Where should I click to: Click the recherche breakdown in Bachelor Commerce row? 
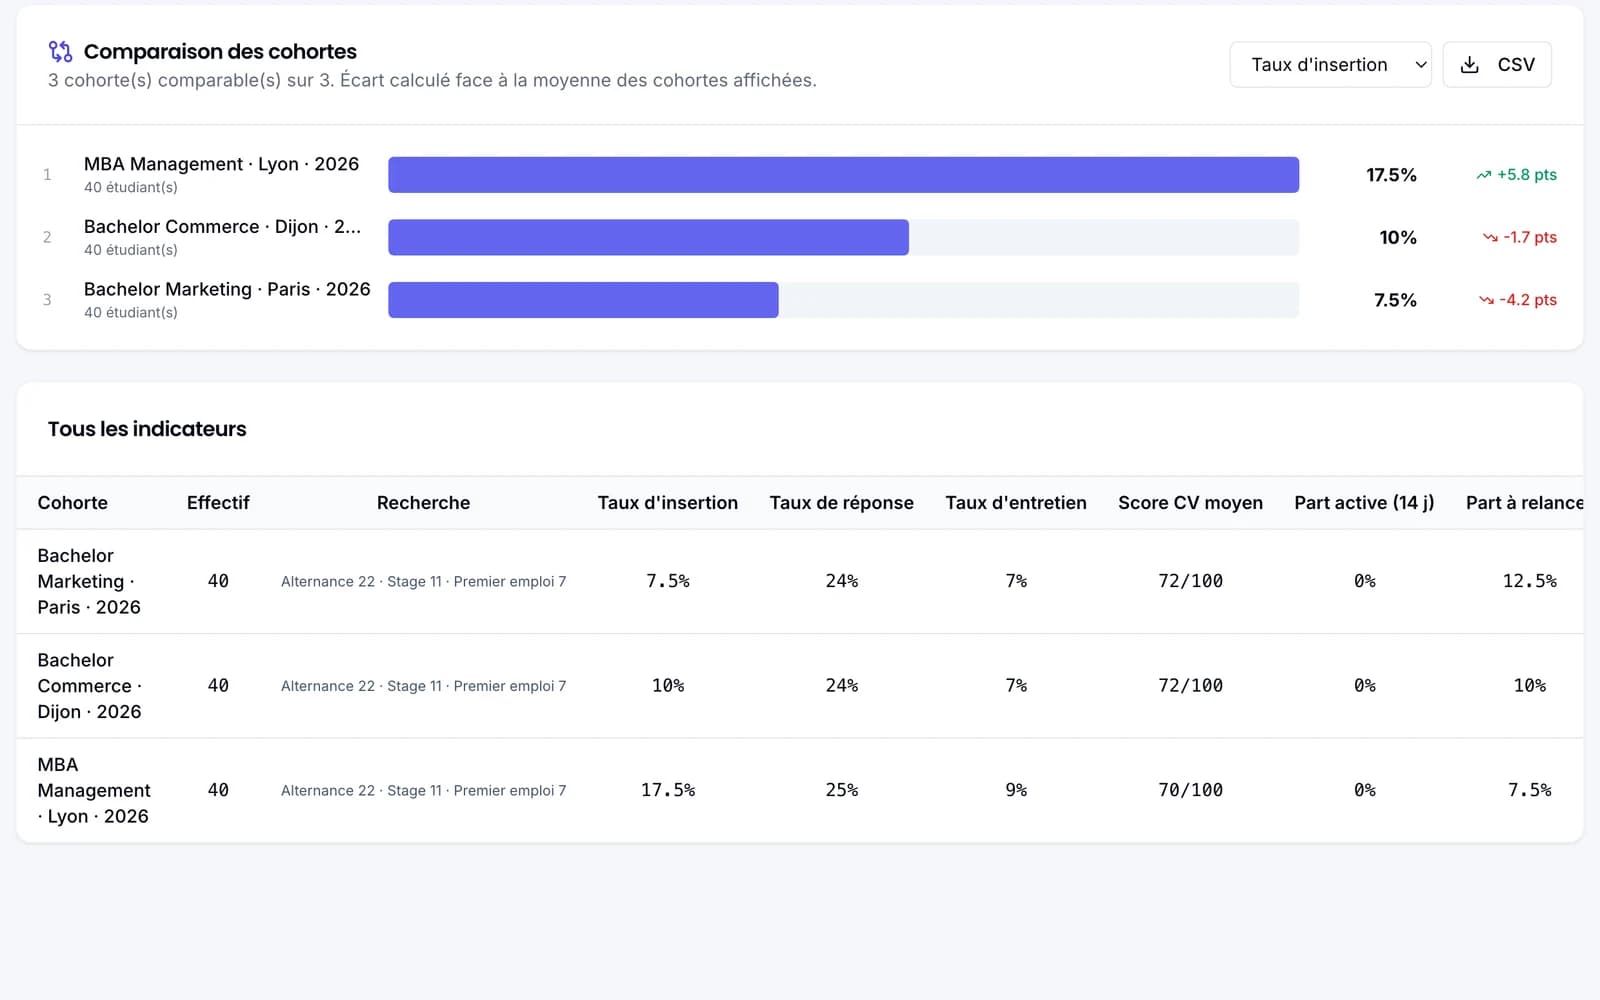pyautogui.click(x=423, y=686)
